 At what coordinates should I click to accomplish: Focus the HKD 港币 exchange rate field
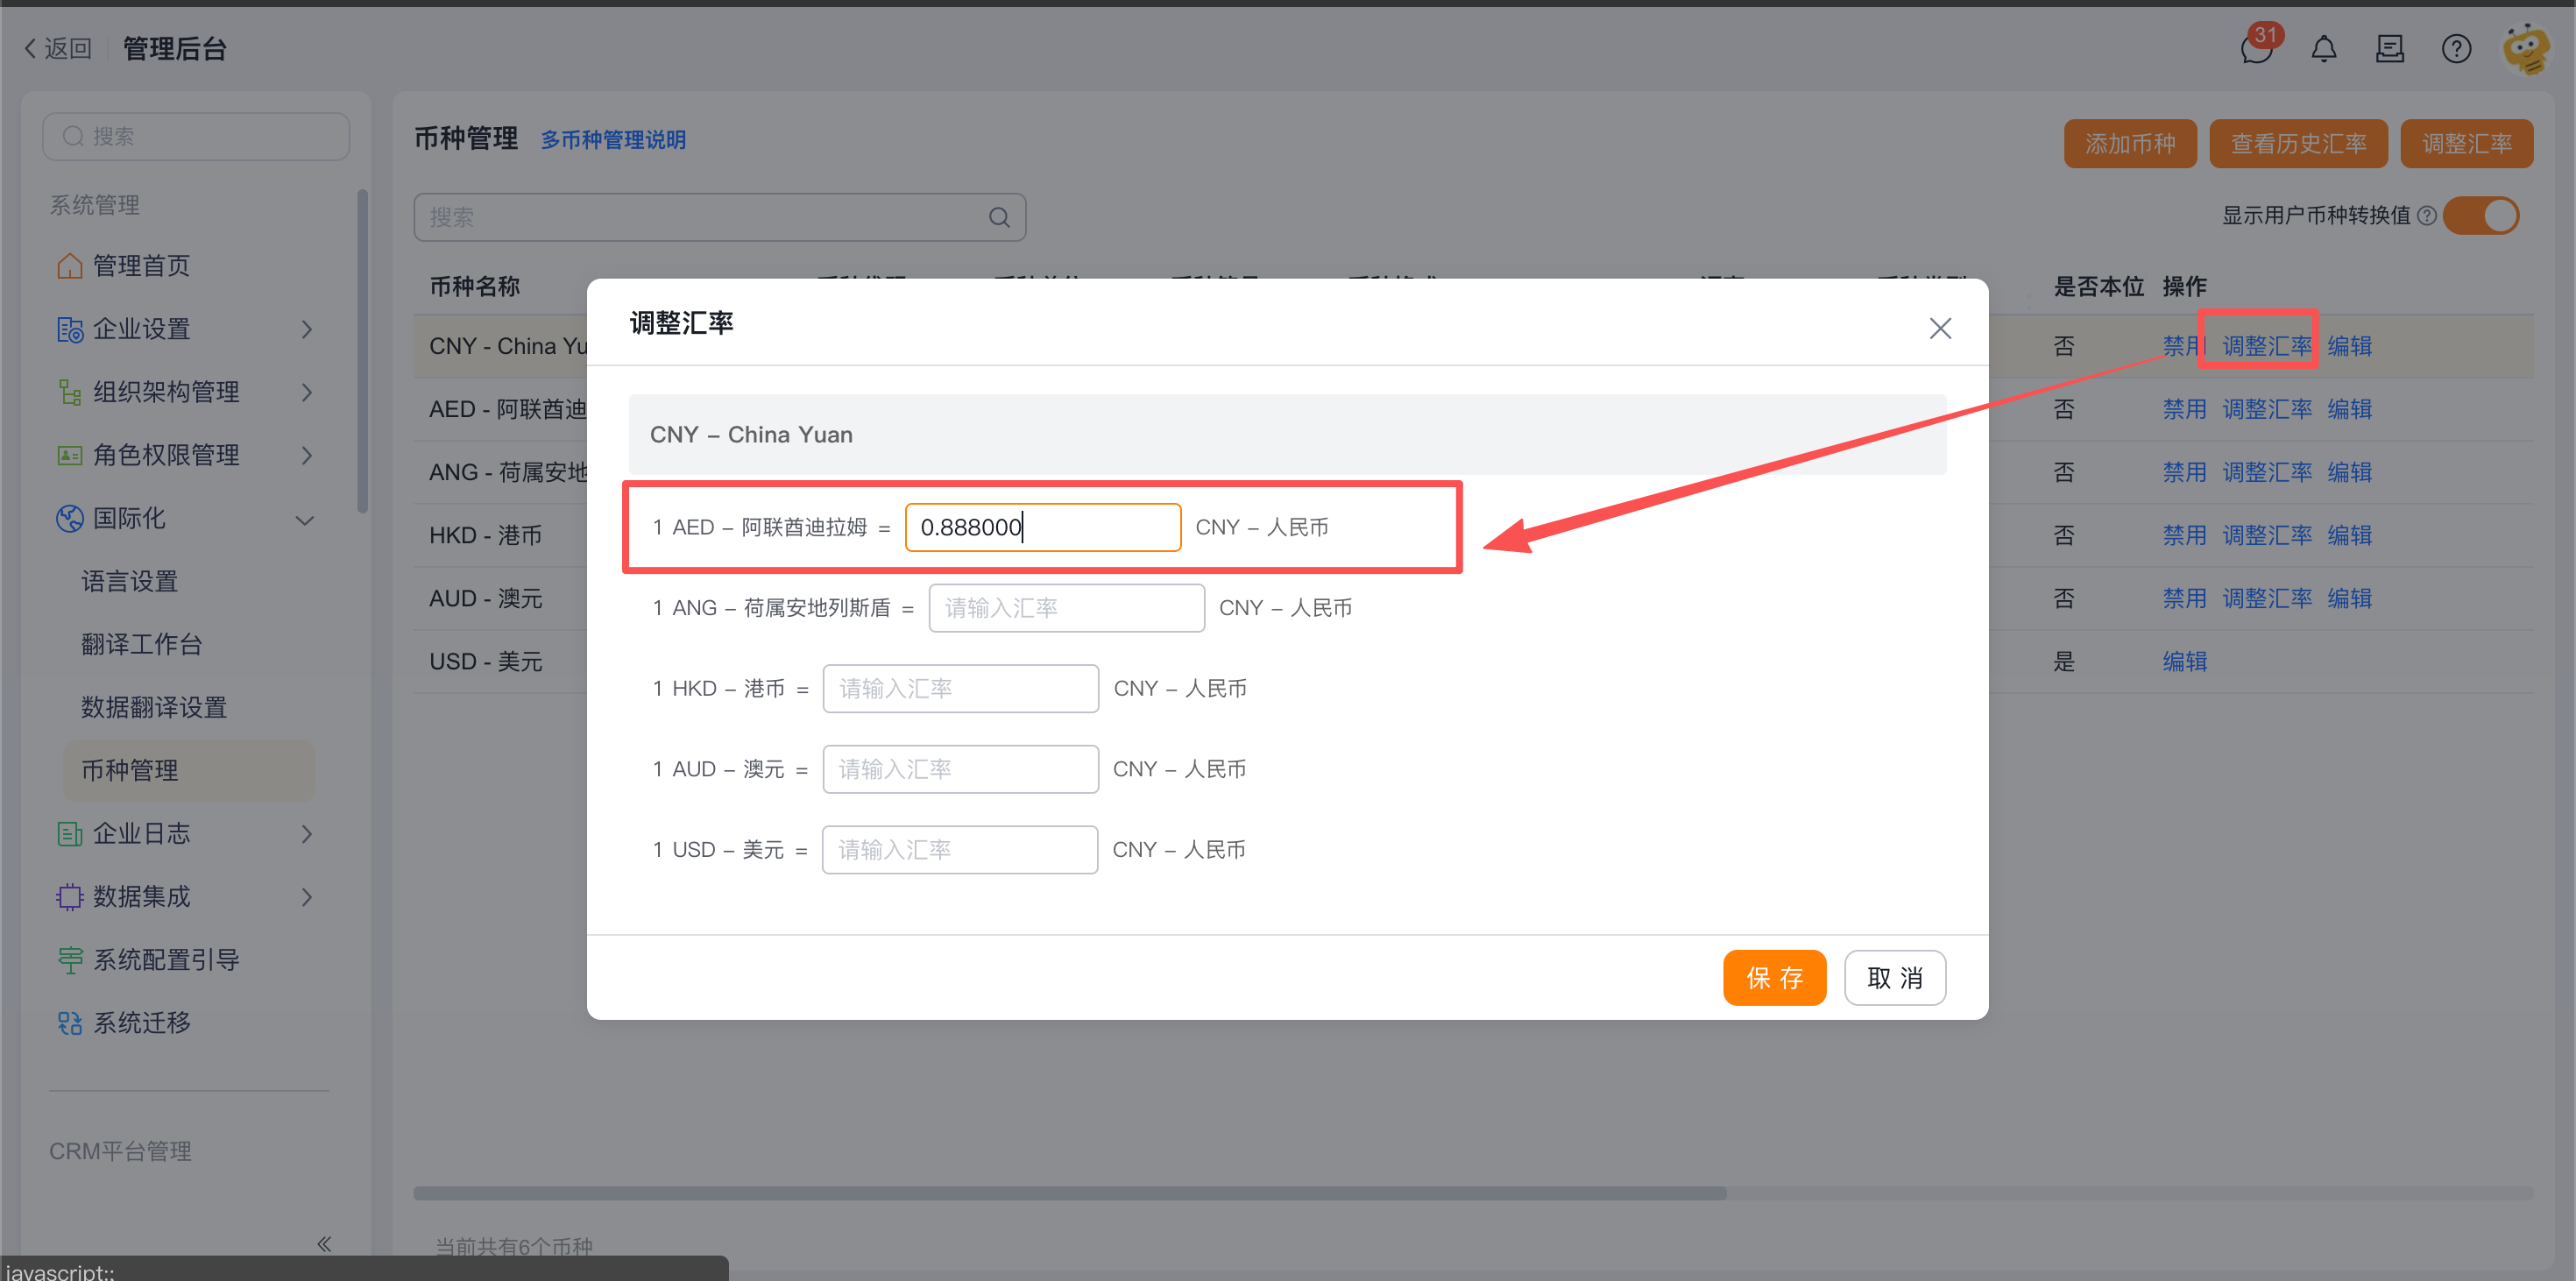[959, 688]
